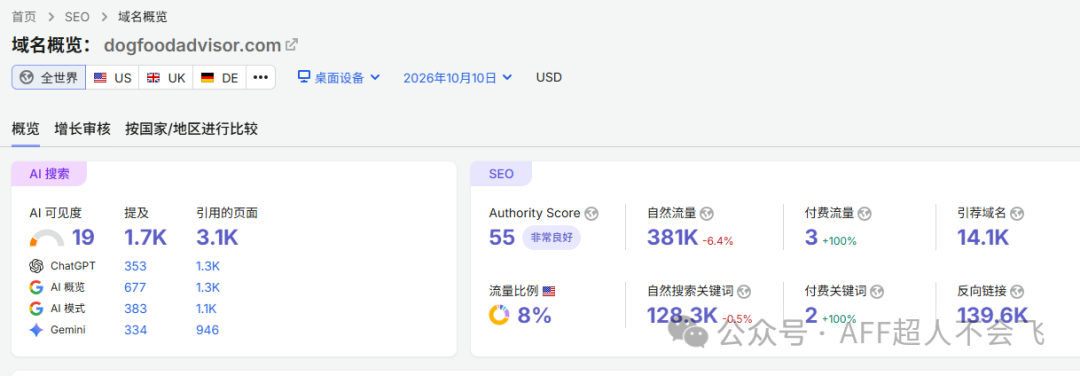Click the globe icon in 全世界 button
The width and height of the screenshot is (1080, 376).
click(26, 78)
